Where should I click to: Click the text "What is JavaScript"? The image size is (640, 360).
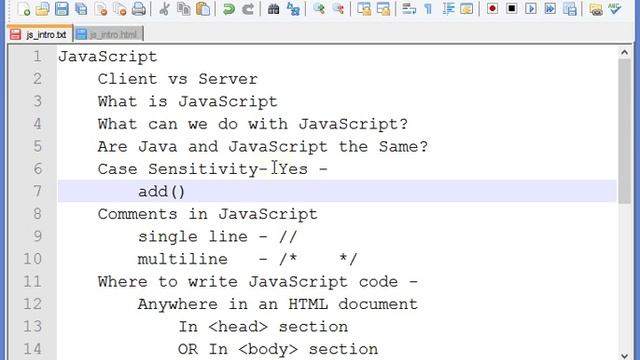point(187,101)
